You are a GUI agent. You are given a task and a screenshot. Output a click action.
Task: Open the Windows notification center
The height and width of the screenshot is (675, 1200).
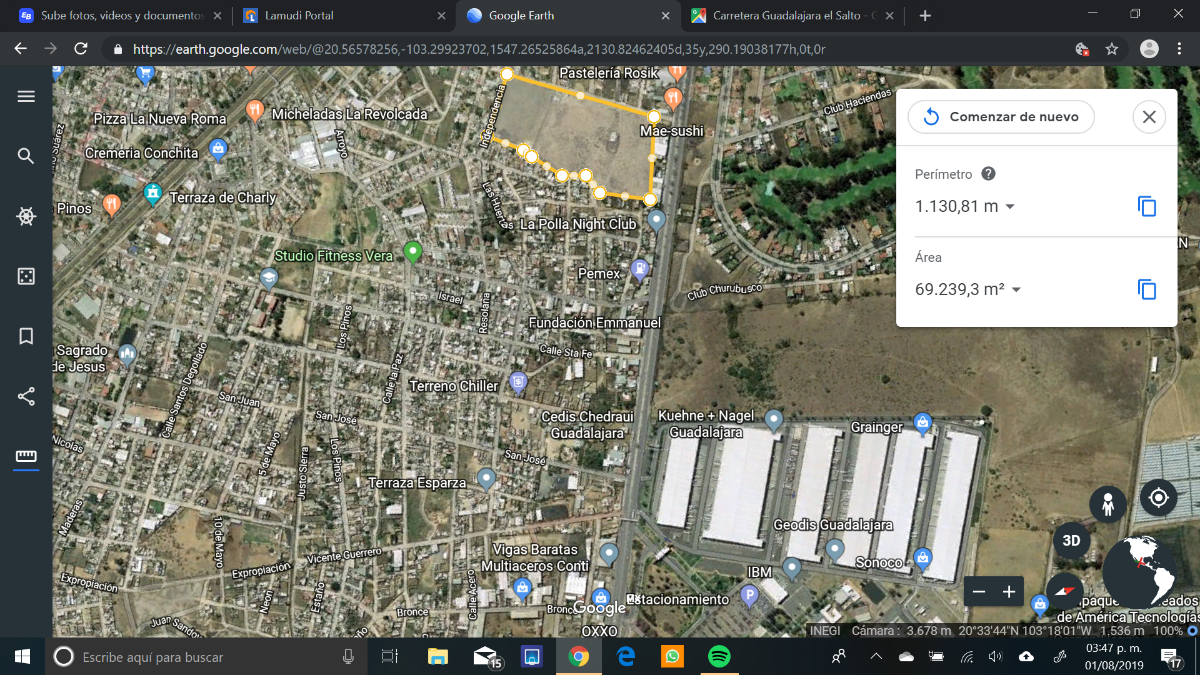coord(1171,656)
